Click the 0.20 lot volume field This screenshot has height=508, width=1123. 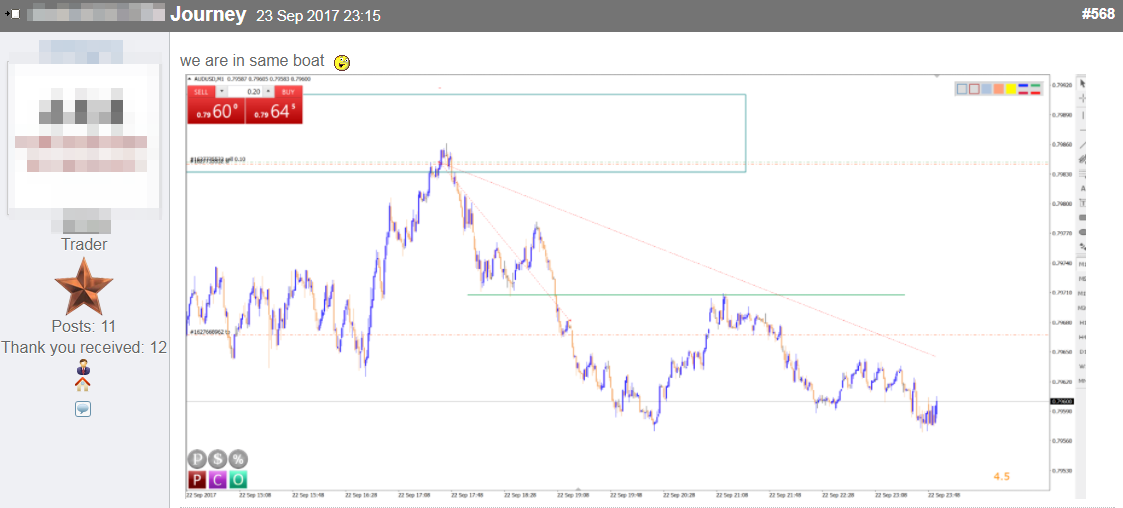tap(246, 92)
